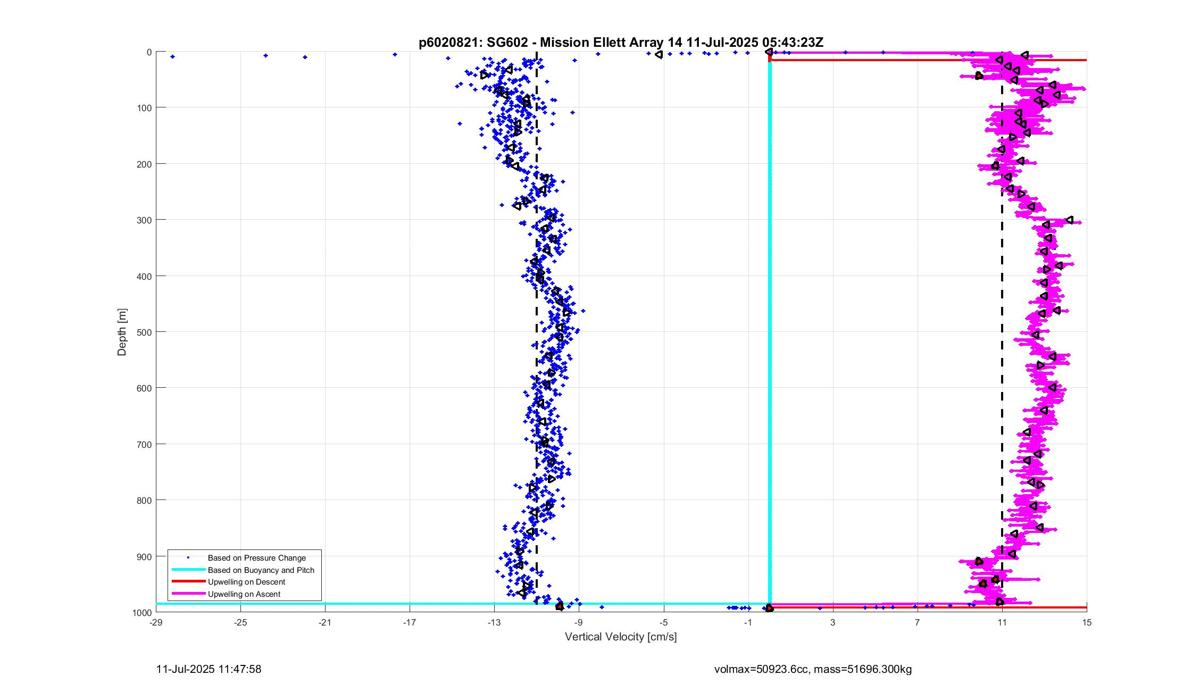Click x-axis tick label '-29'
This screenshot has width=1200, height=688.
click(x=156, y=622)
